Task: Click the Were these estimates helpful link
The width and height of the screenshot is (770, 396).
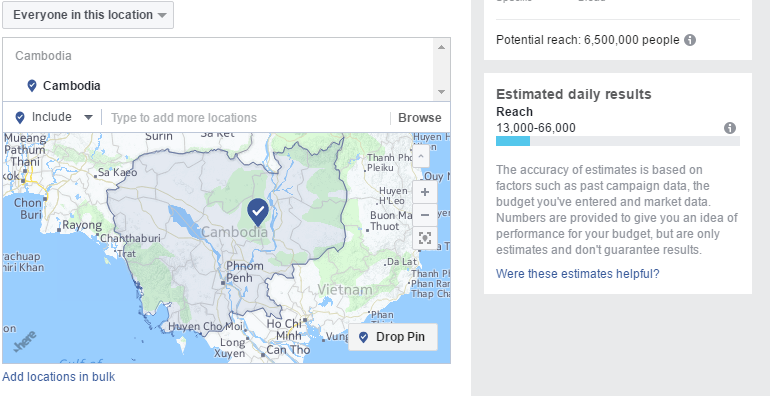Action: 578,274
